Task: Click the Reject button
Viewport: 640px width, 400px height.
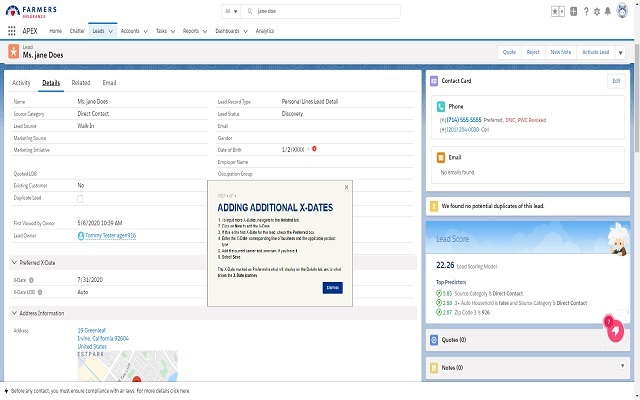Action: tap(533, 52)
